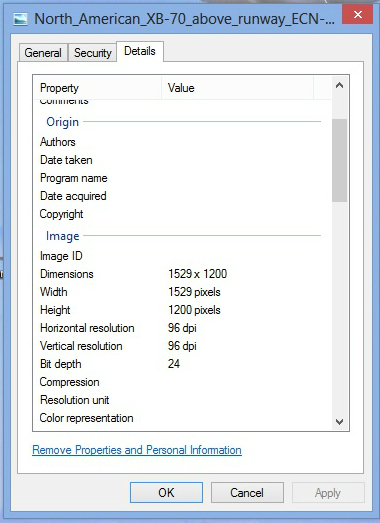Click the scrollbar up arrow
380x523 pixels.
point(339,85)
